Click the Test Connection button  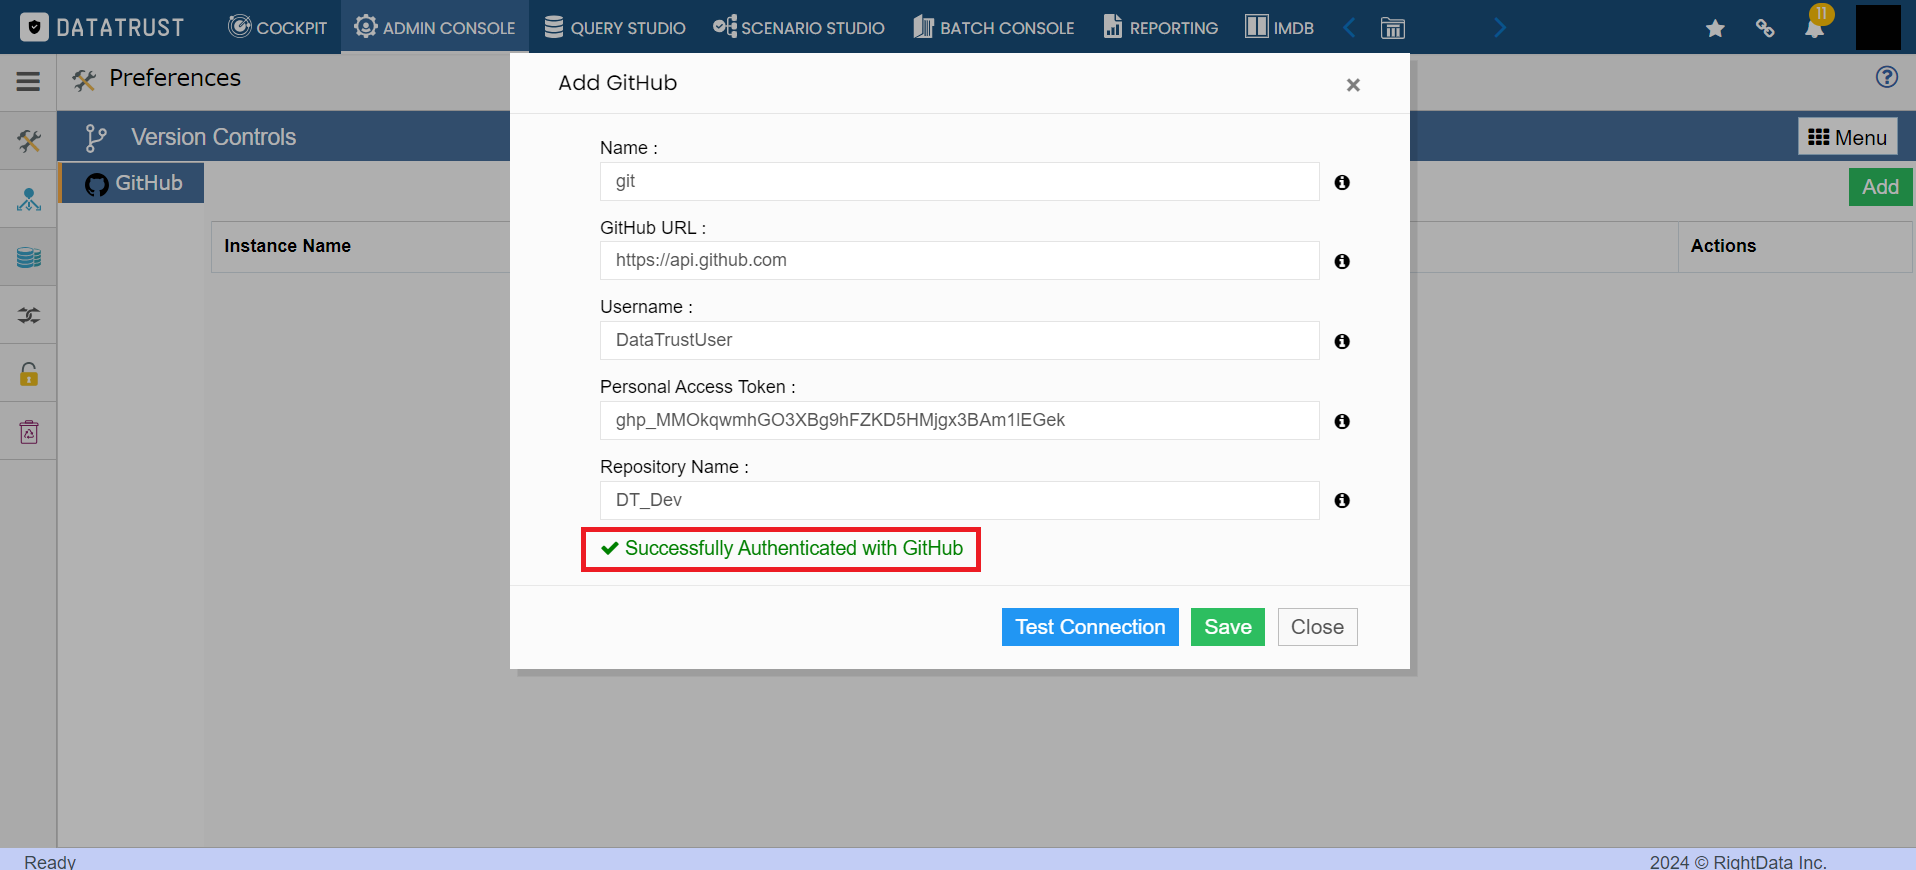click(x=1090, y=627)
